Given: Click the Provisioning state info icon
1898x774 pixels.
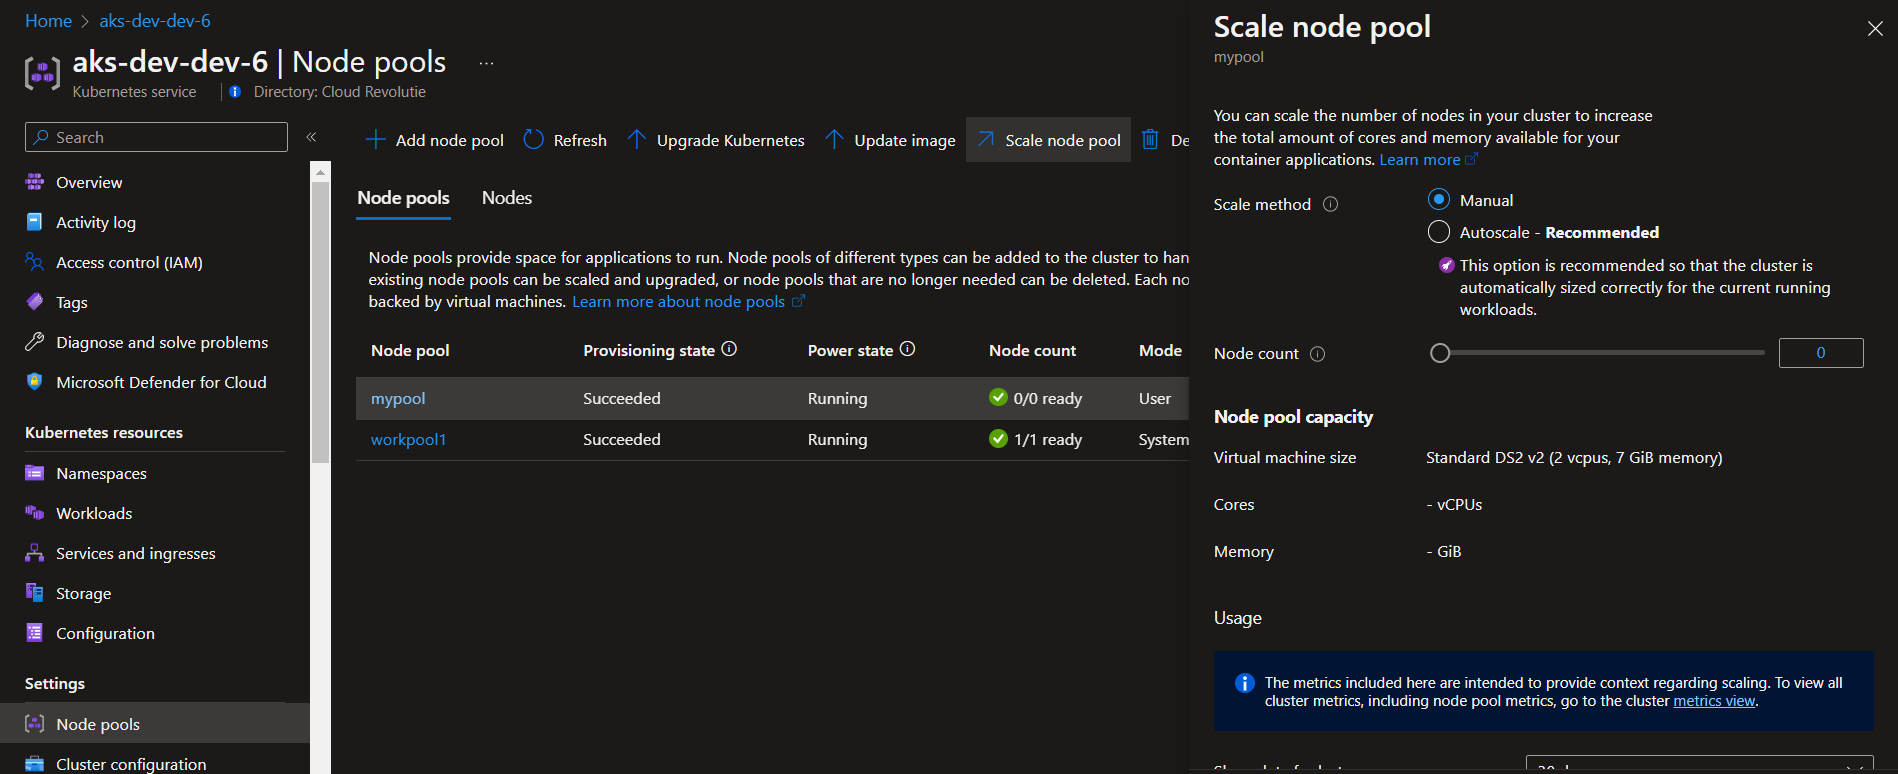Looking at the screenshot, I should click(x=729, y=349).
